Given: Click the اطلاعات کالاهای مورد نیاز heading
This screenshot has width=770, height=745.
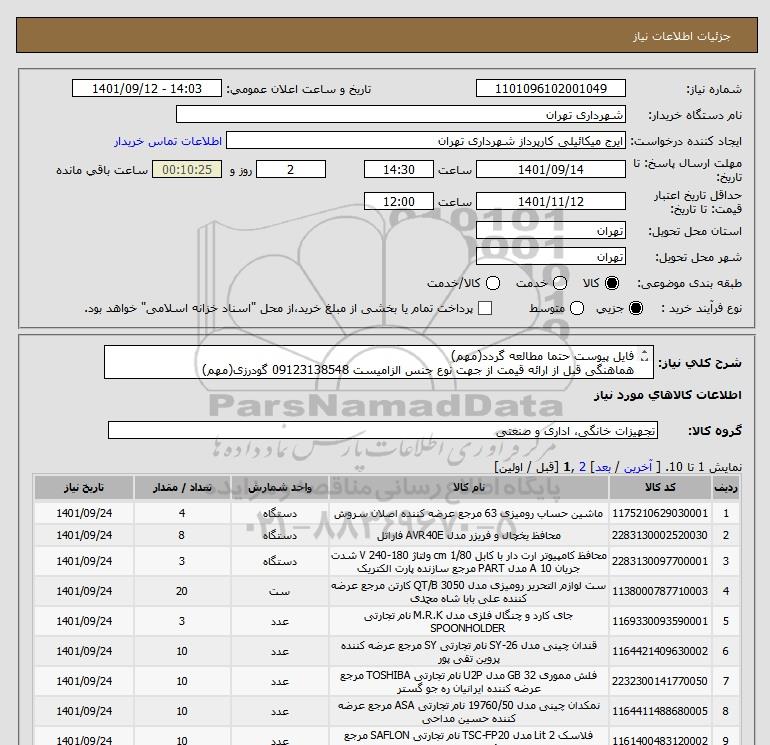Looking at the screenshot, I should coord(667,395).
